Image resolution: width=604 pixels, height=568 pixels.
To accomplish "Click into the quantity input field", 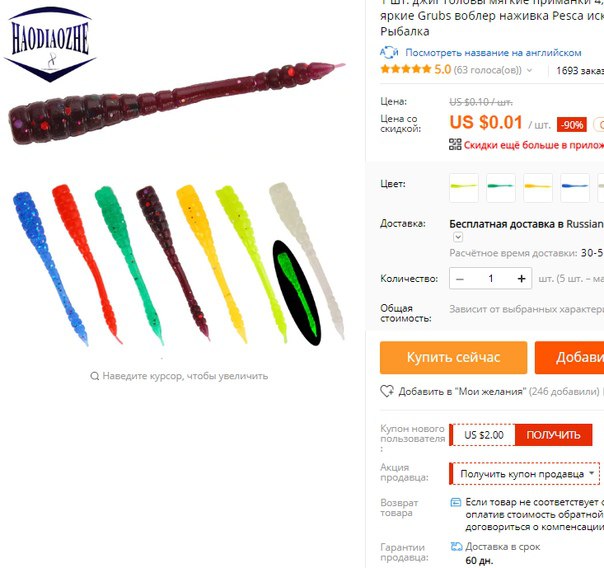I will (x=491, y=278).
